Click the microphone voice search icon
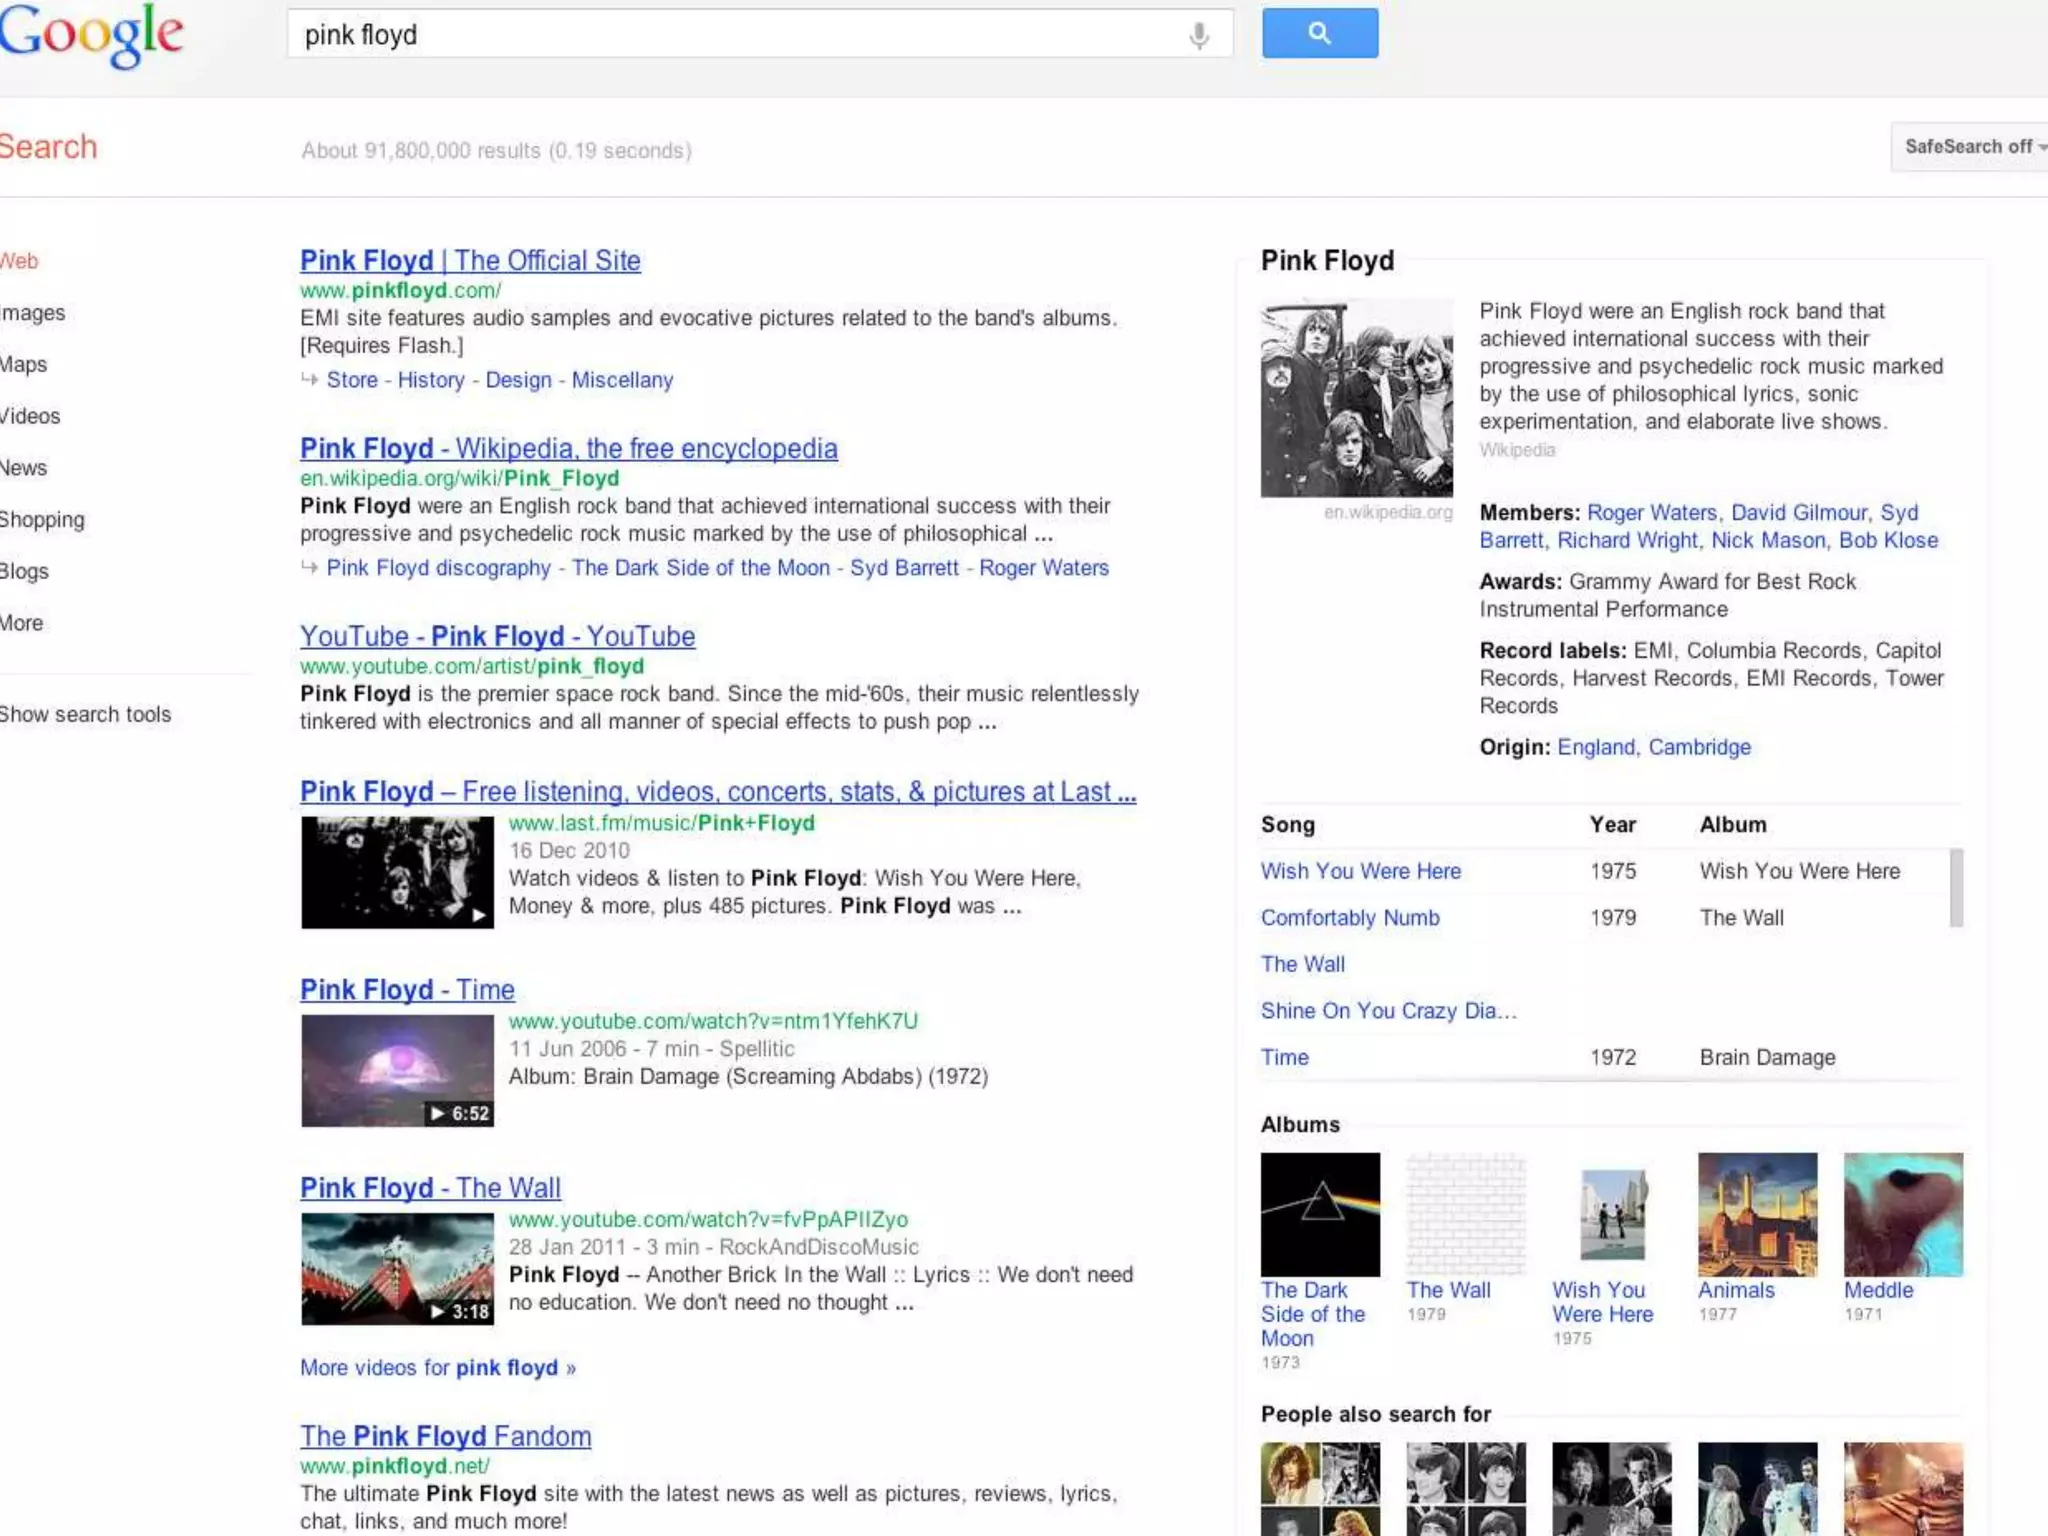The image size is (2048, 1536). (1198, 36)
